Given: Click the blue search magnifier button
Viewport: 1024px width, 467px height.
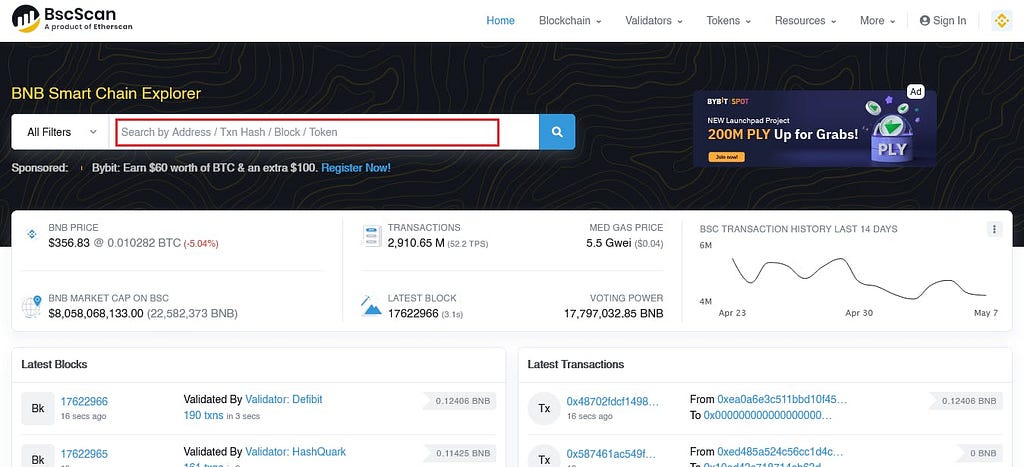Looking at the screenshot, I should (557, 132).
